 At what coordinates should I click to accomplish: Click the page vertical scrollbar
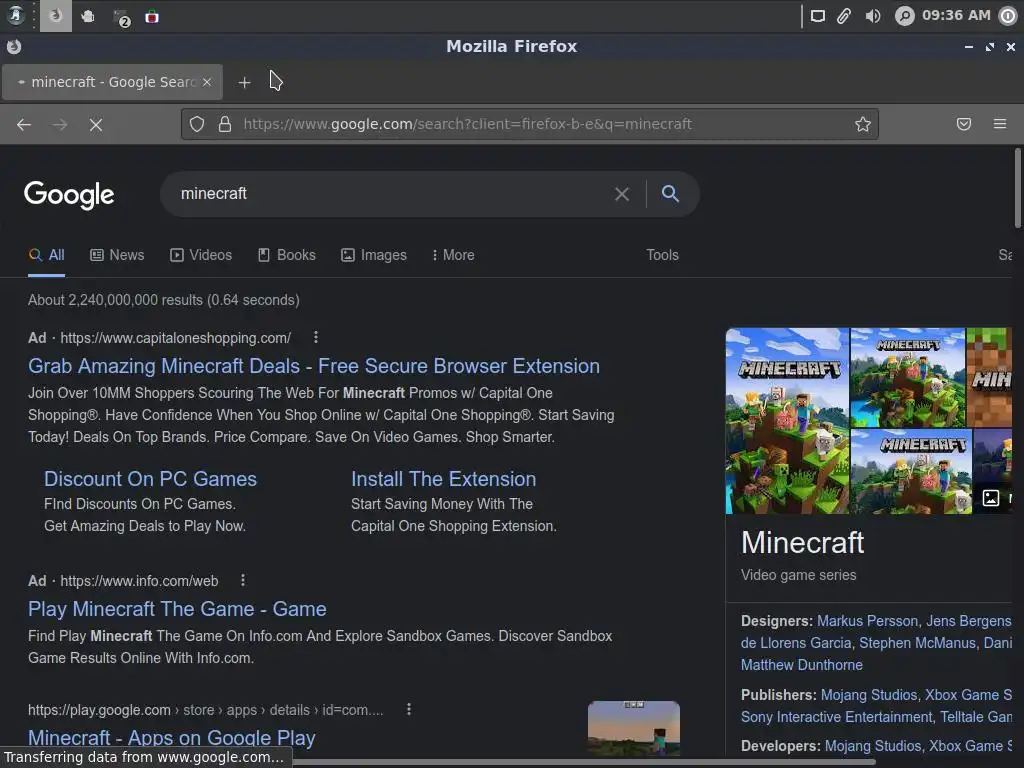pos(1017,189)
